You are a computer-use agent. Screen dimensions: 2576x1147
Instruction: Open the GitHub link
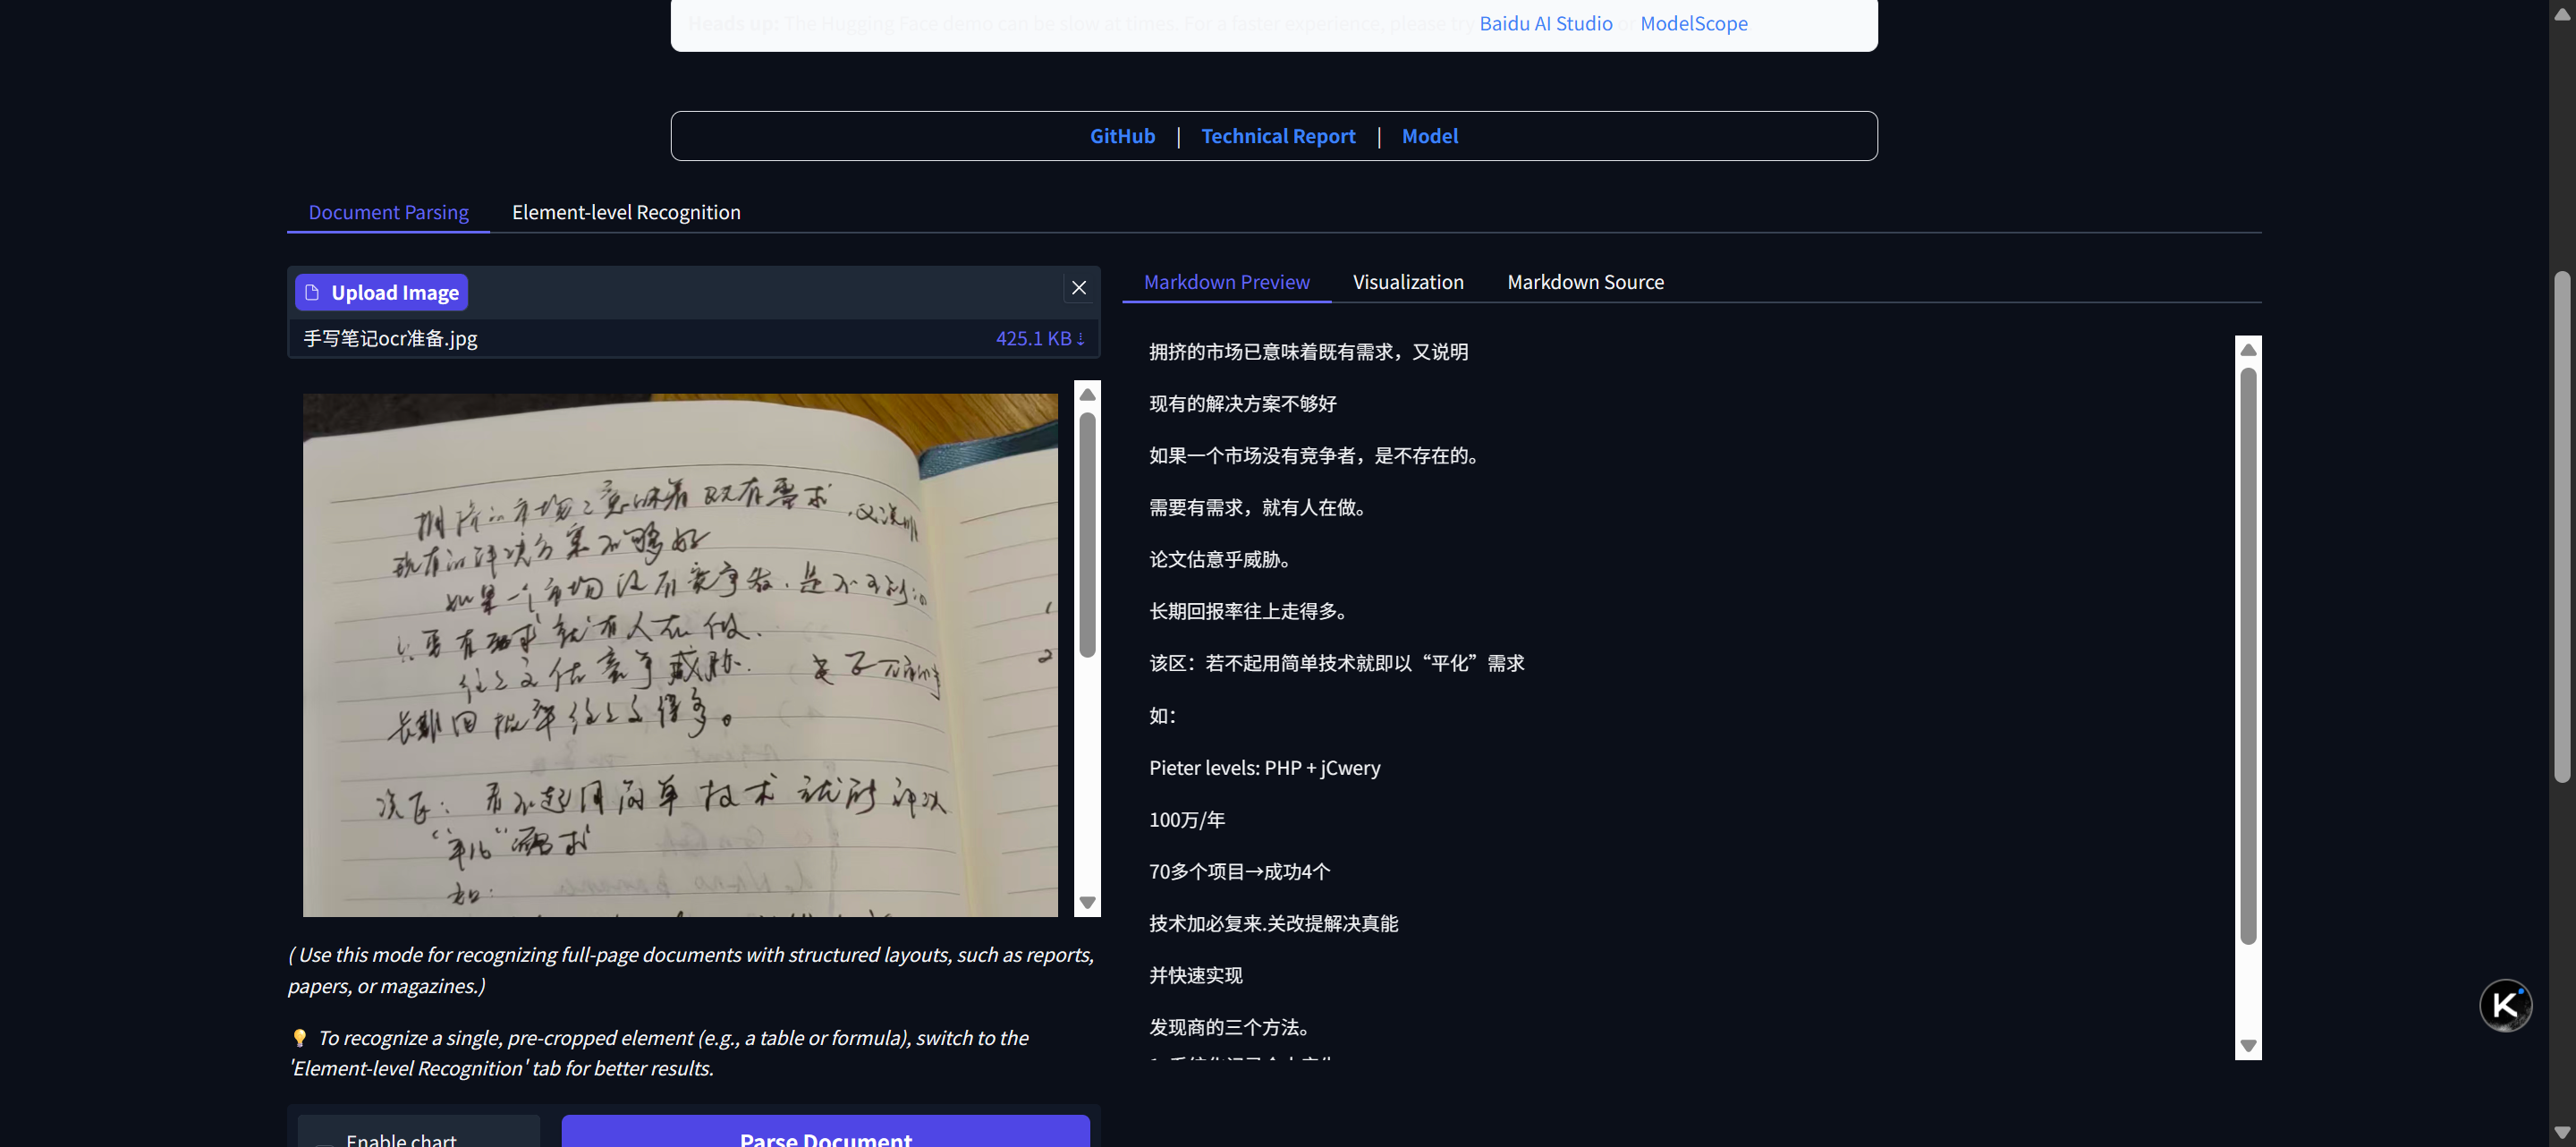[1122, 136]
